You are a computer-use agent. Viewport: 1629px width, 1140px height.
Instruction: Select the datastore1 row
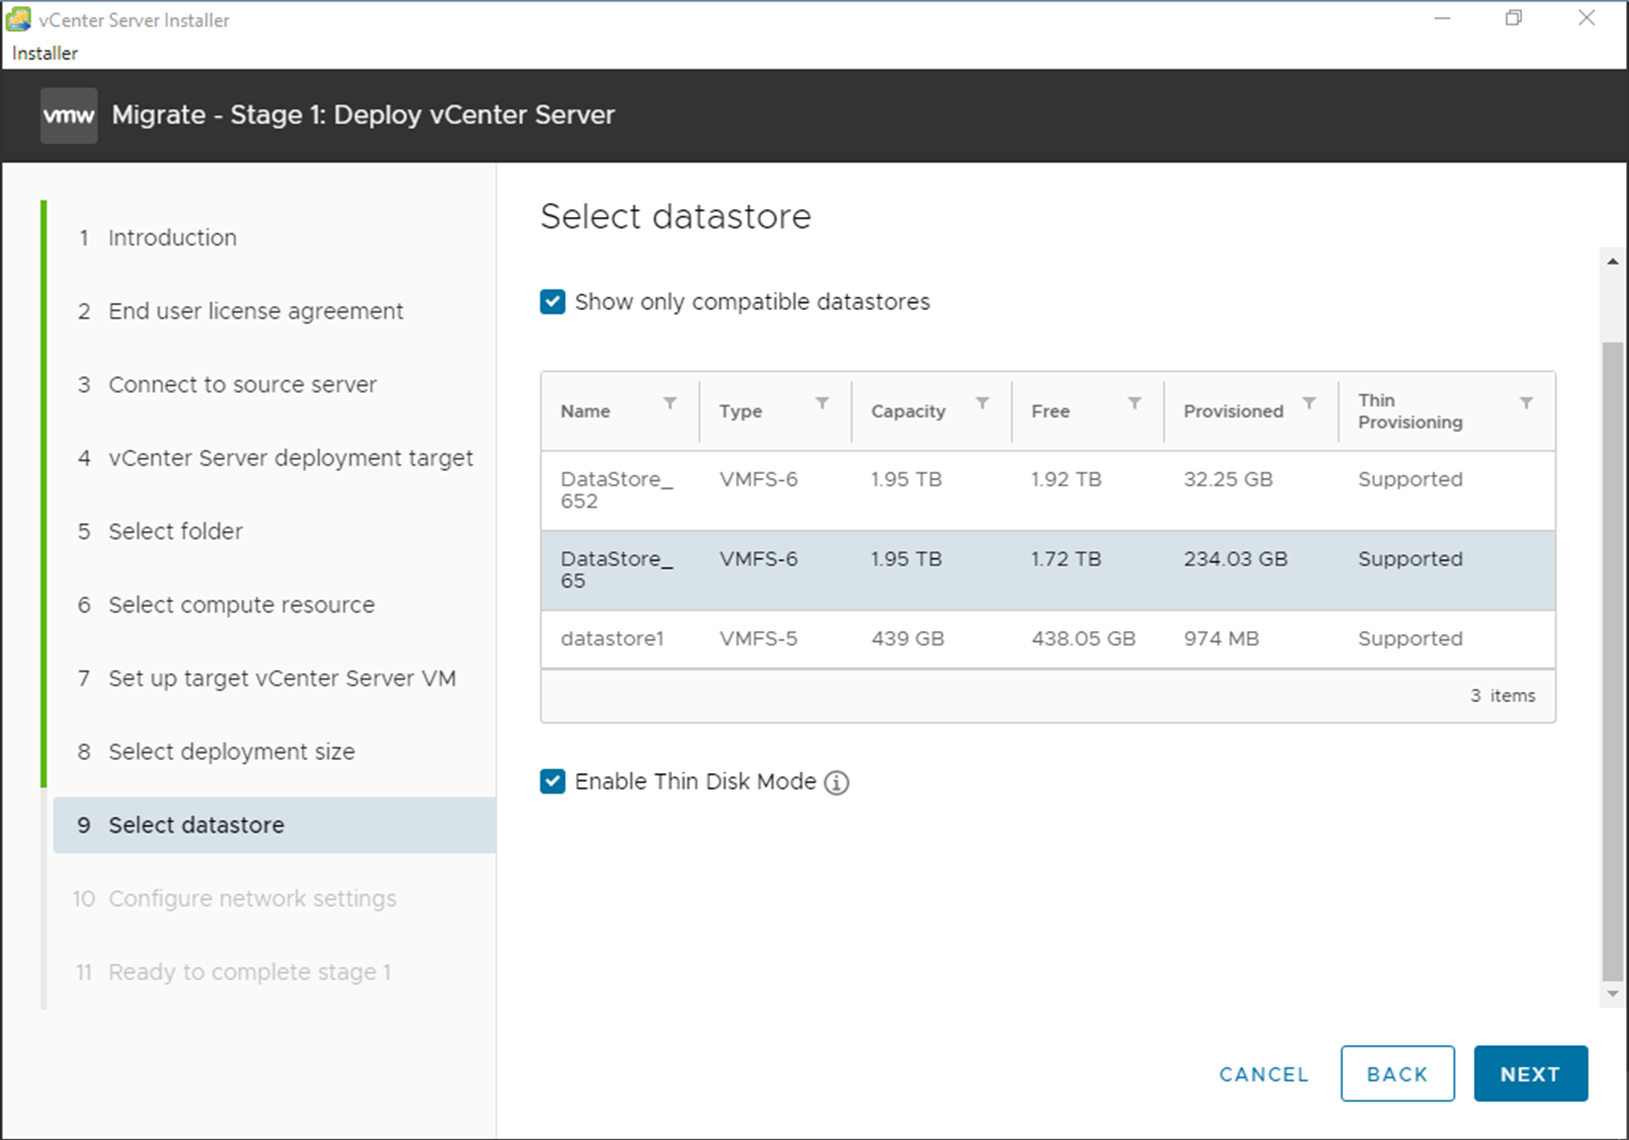(1048, 639)
